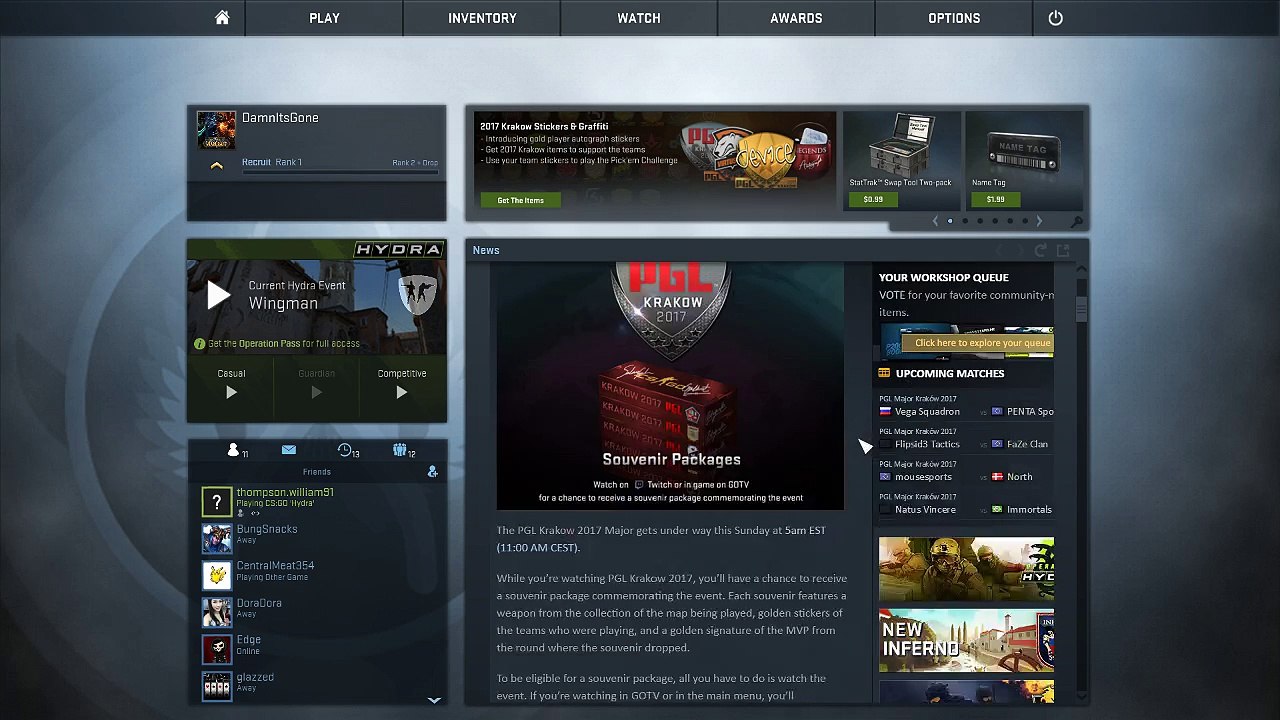Expand friends list with down chevron
Viewport: 1280px width, 720px height.
tap(434, 700)
